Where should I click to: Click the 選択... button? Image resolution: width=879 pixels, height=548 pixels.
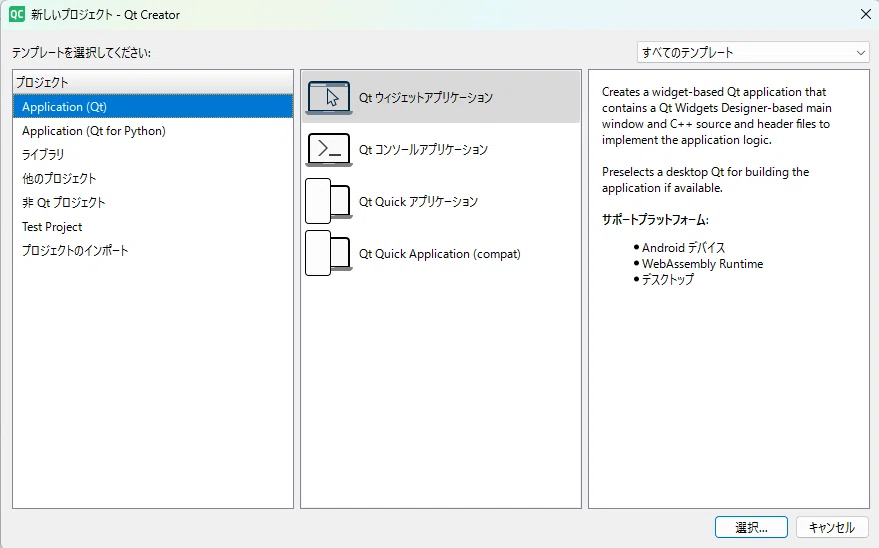(751, 527)
